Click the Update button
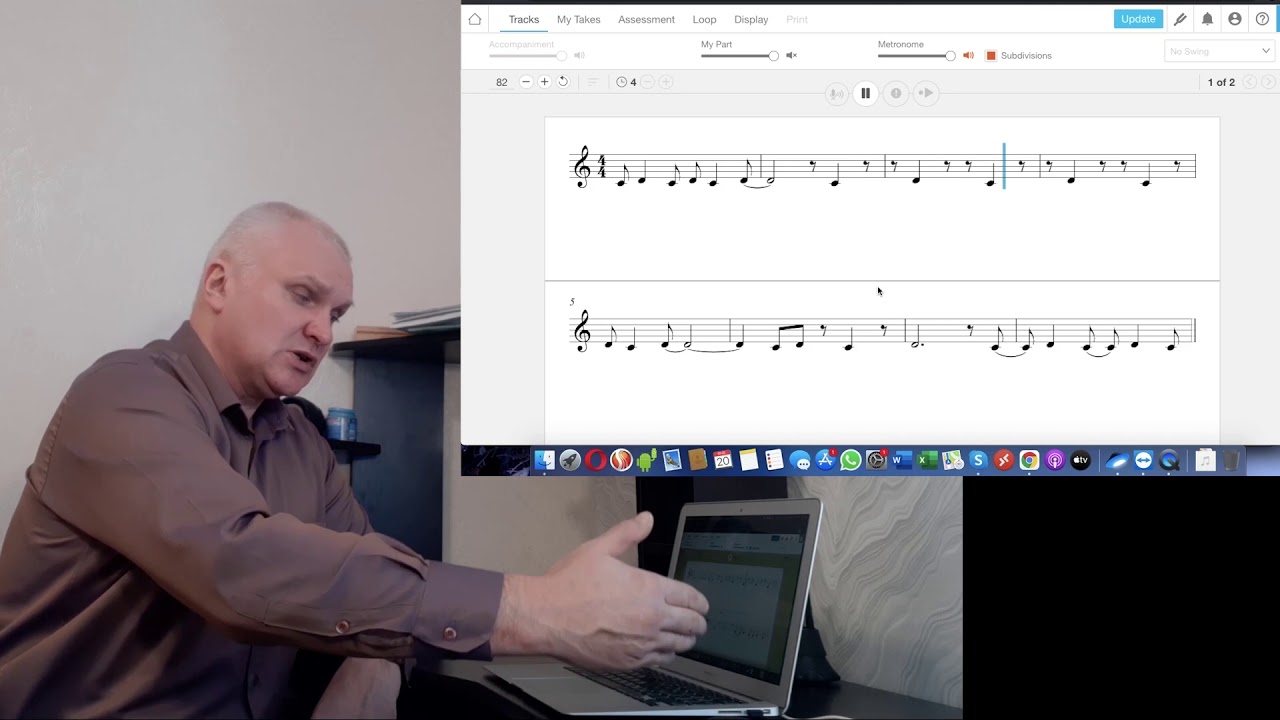This screenshot has height=720, width=1280. (x=1138, y=19)
